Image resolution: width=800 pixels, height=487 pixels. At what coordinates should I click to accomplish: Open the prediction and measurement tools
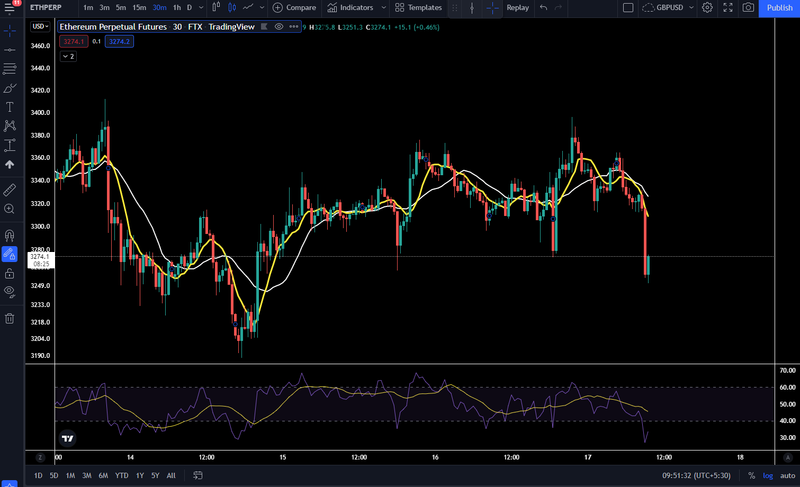click(9, 145)
